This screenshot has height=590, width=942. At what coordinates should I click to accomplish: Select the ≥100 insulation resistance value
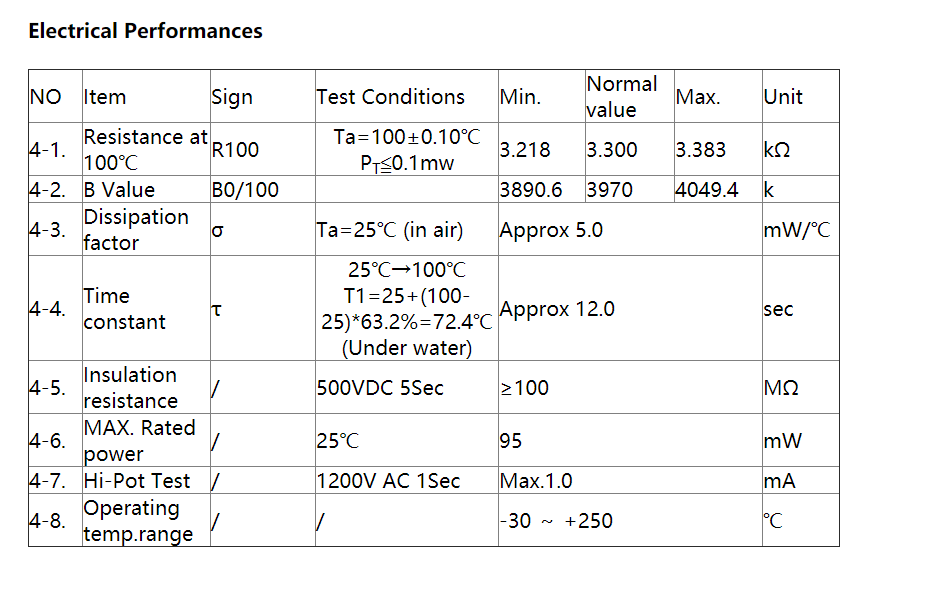pos(524,388)
